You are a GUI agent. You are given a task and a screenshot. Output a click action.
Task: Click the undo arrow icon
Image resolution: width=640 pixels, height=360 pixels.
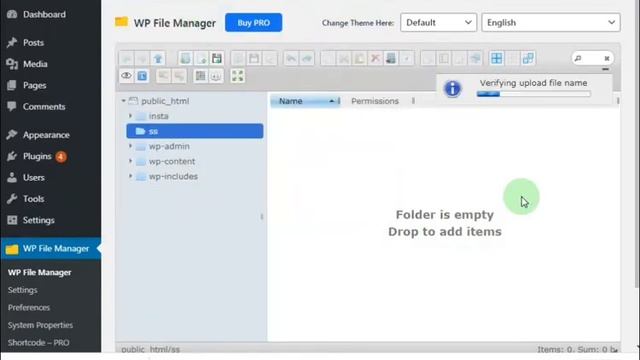coord(291,58)
